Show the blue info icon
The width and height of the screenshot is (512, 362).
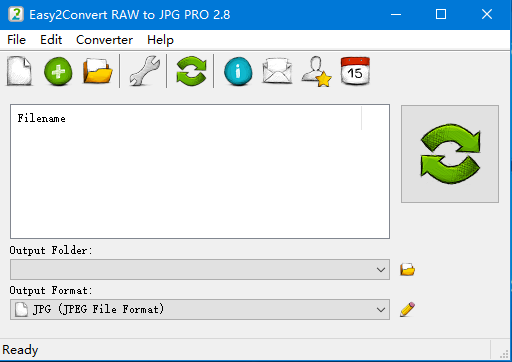click(238, 71)
